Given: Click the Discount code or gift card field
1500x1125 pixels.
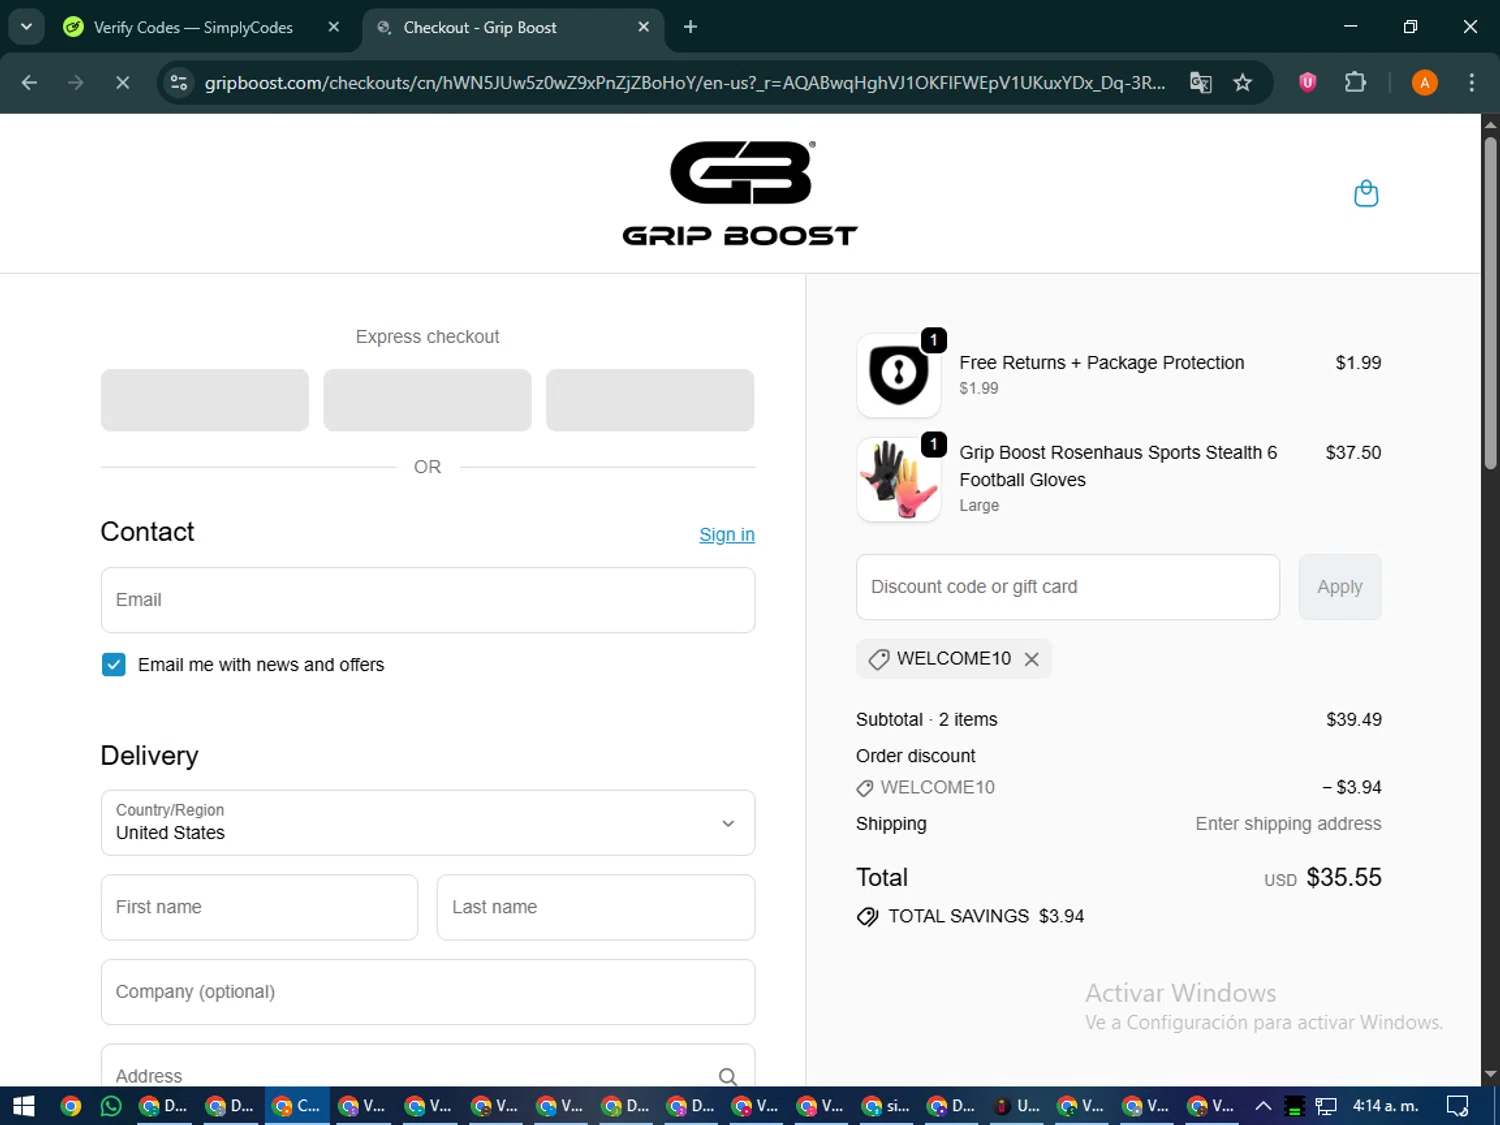Looking at the screenshot, I should (1068, 587).
